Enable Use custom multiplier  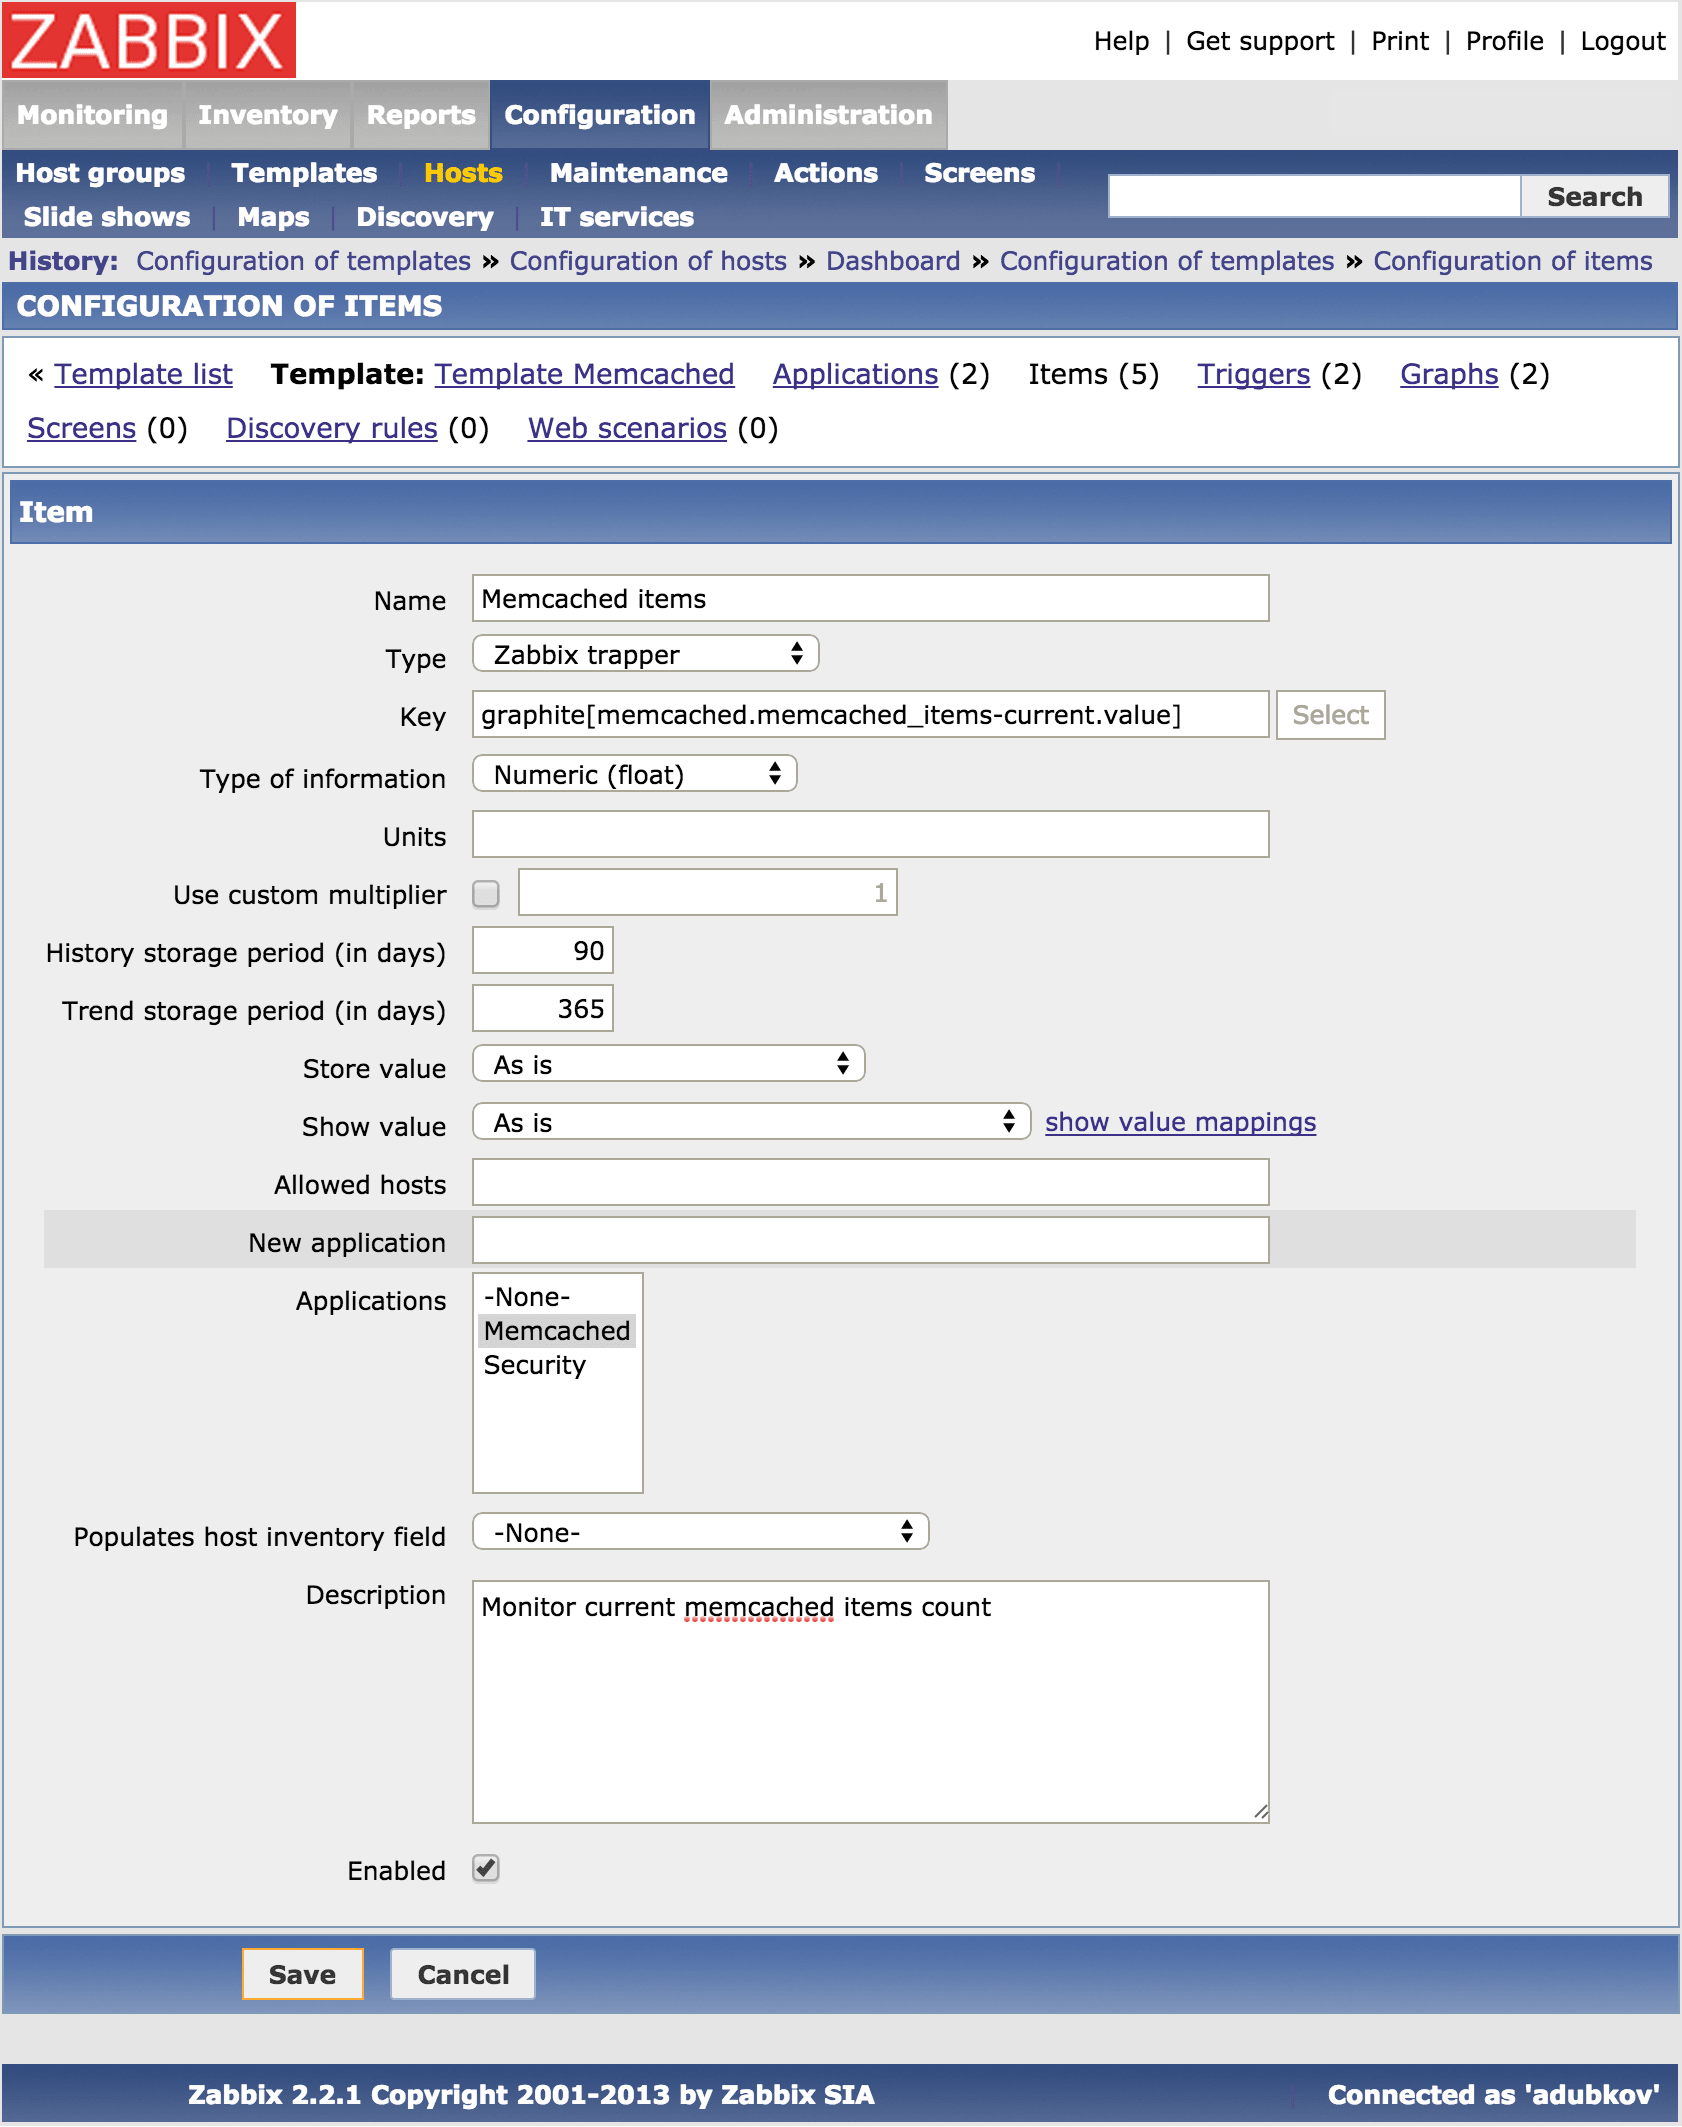(487, 895)
